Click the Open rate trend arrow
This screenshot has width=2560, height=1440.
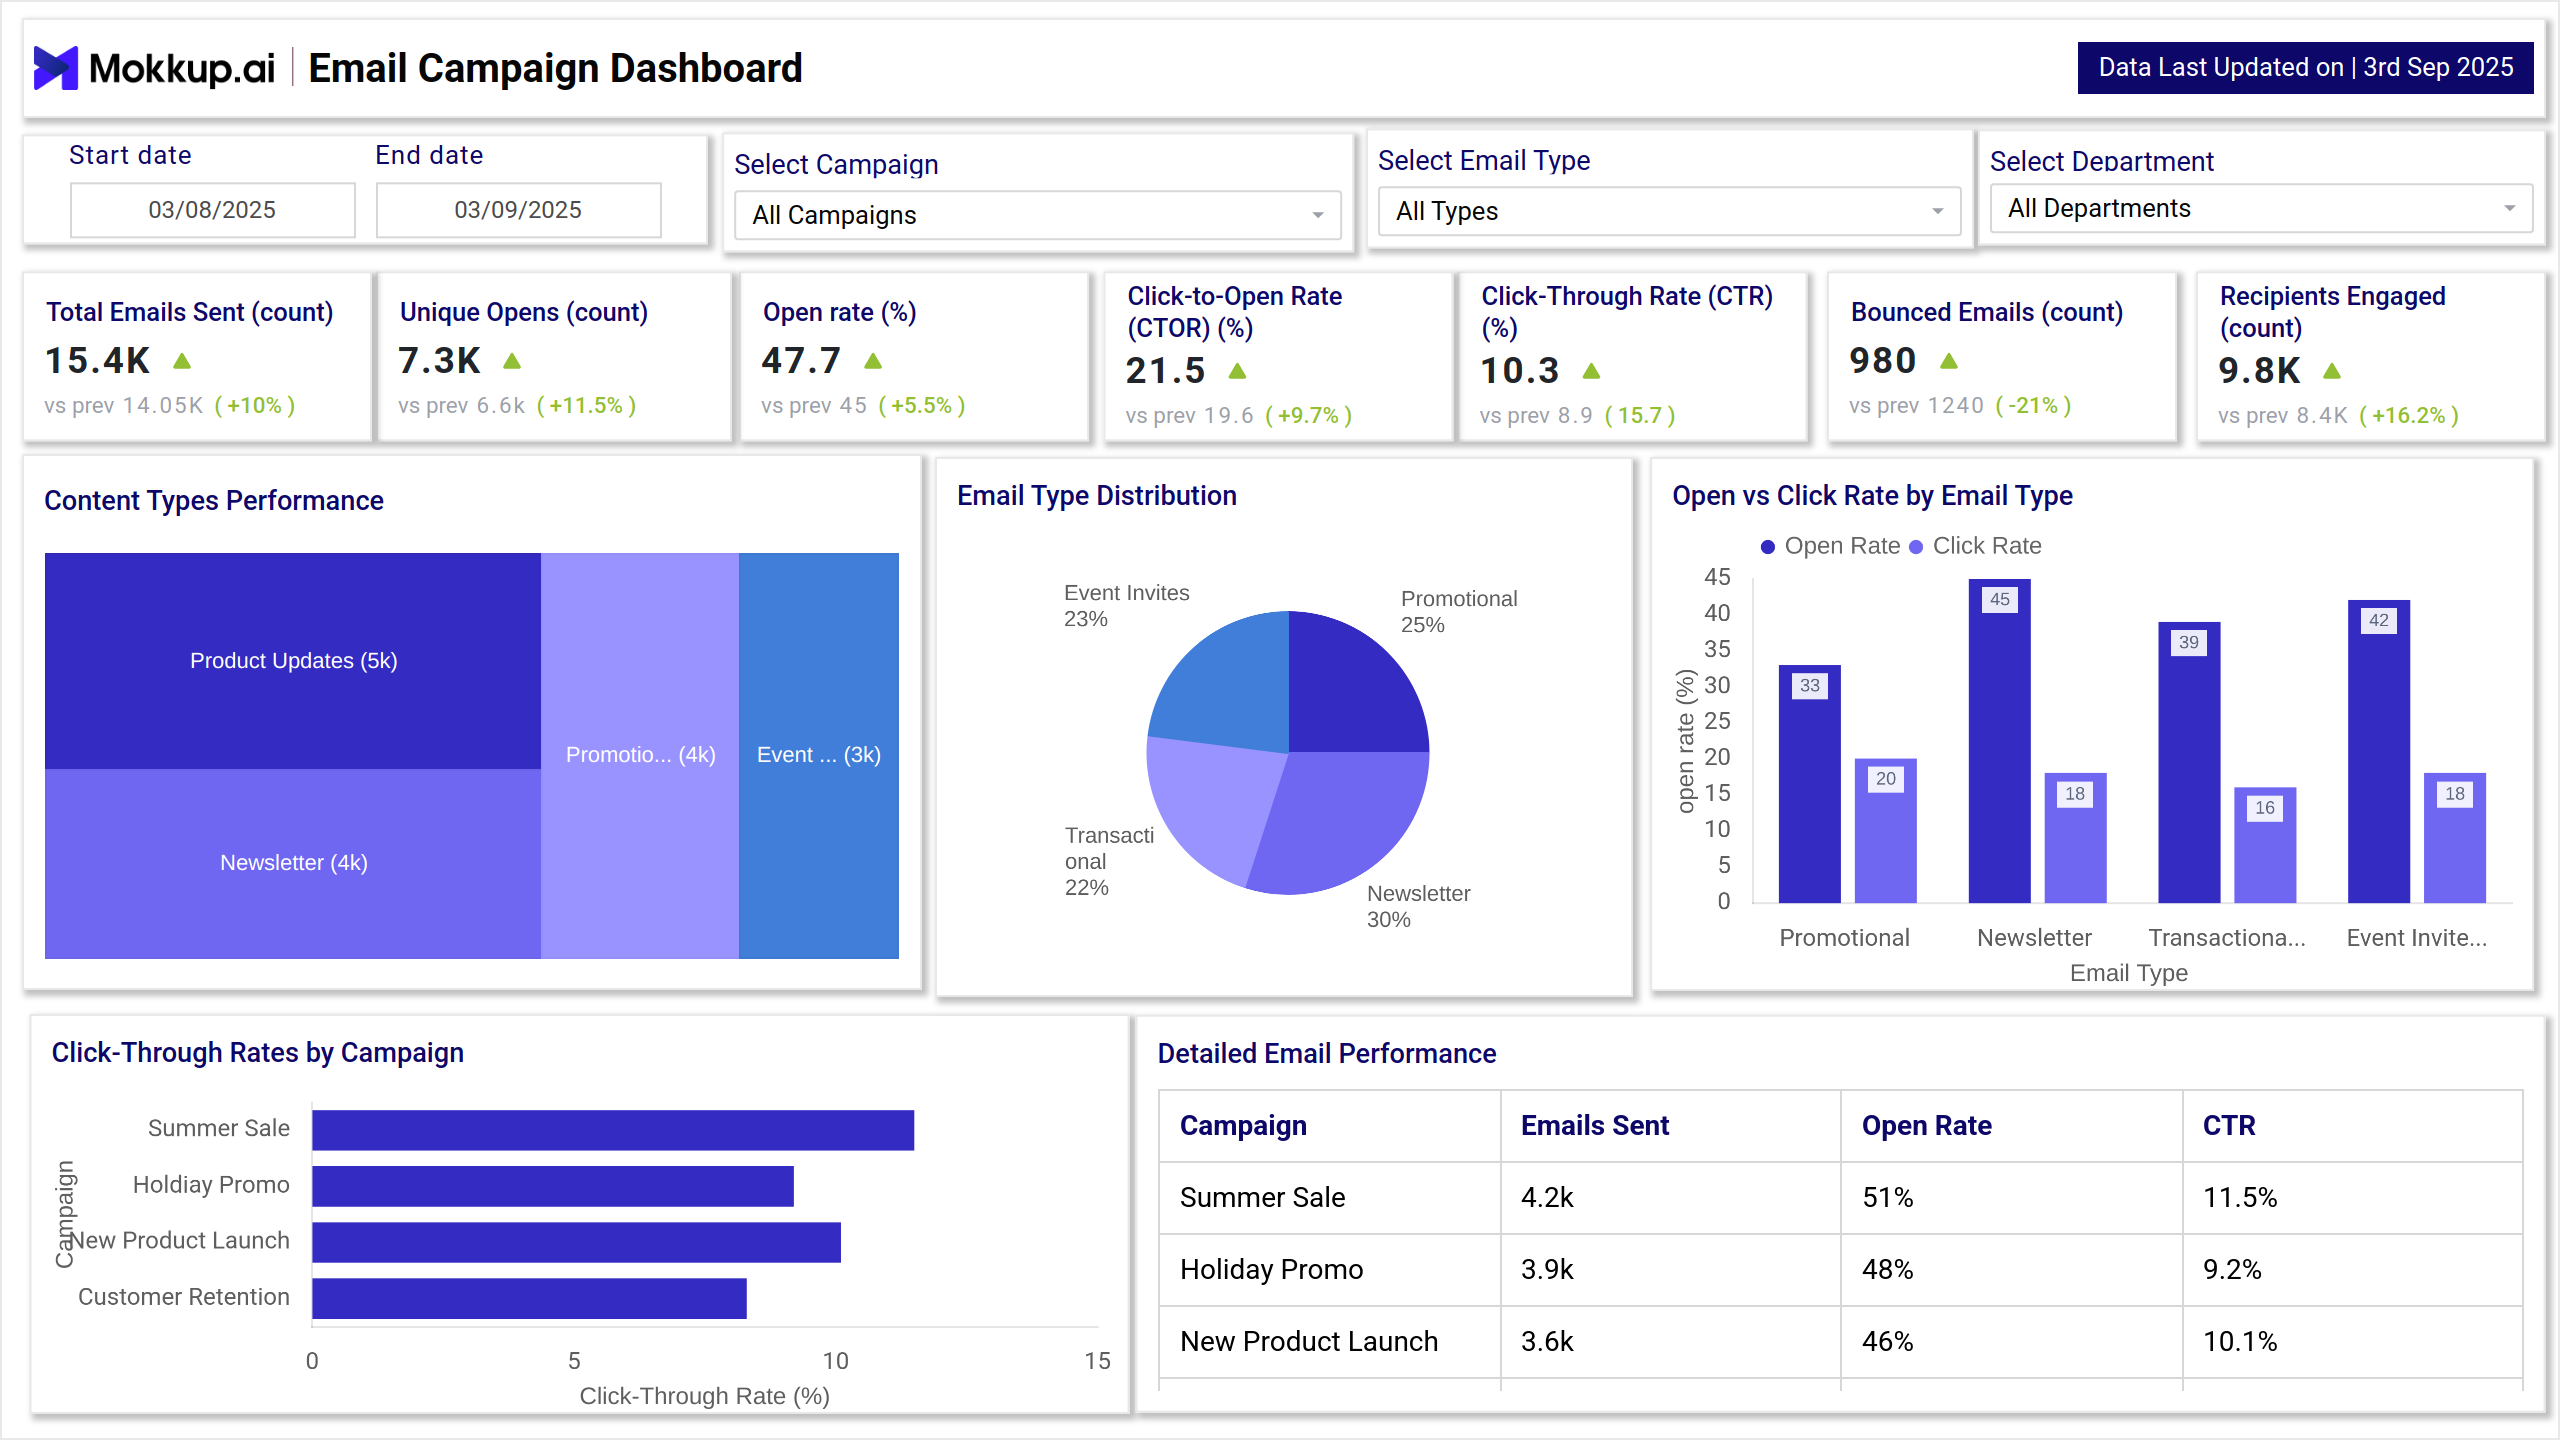[873, 361]
